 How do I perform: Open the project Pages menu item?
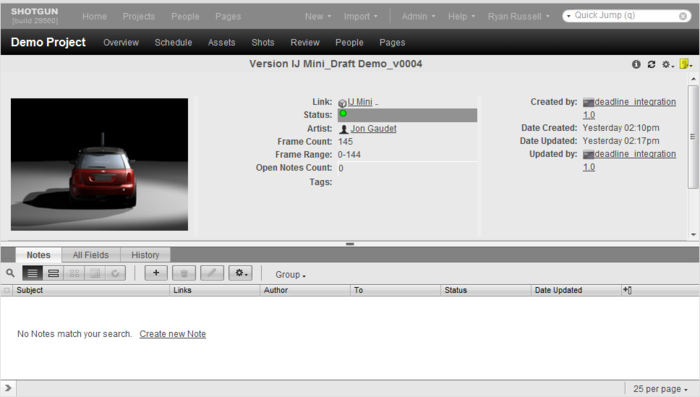[392, 42]
